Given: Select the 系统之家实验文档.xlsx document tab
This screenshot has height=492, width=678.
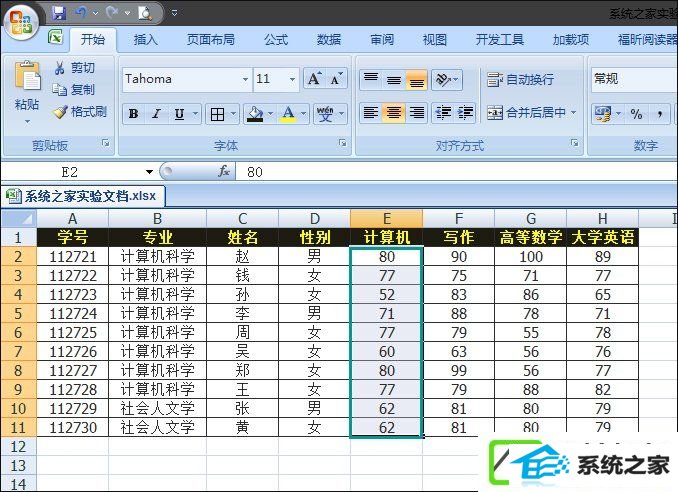Looking at the screenshot, I should pos(83,196).
